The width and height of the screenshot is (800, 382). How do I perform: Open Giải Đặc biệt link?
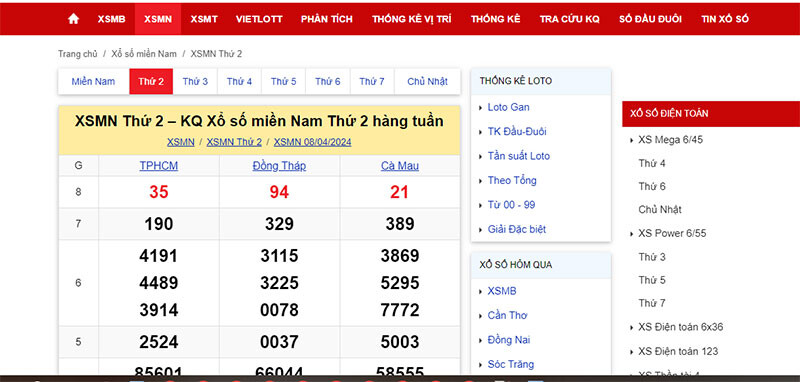517,230
